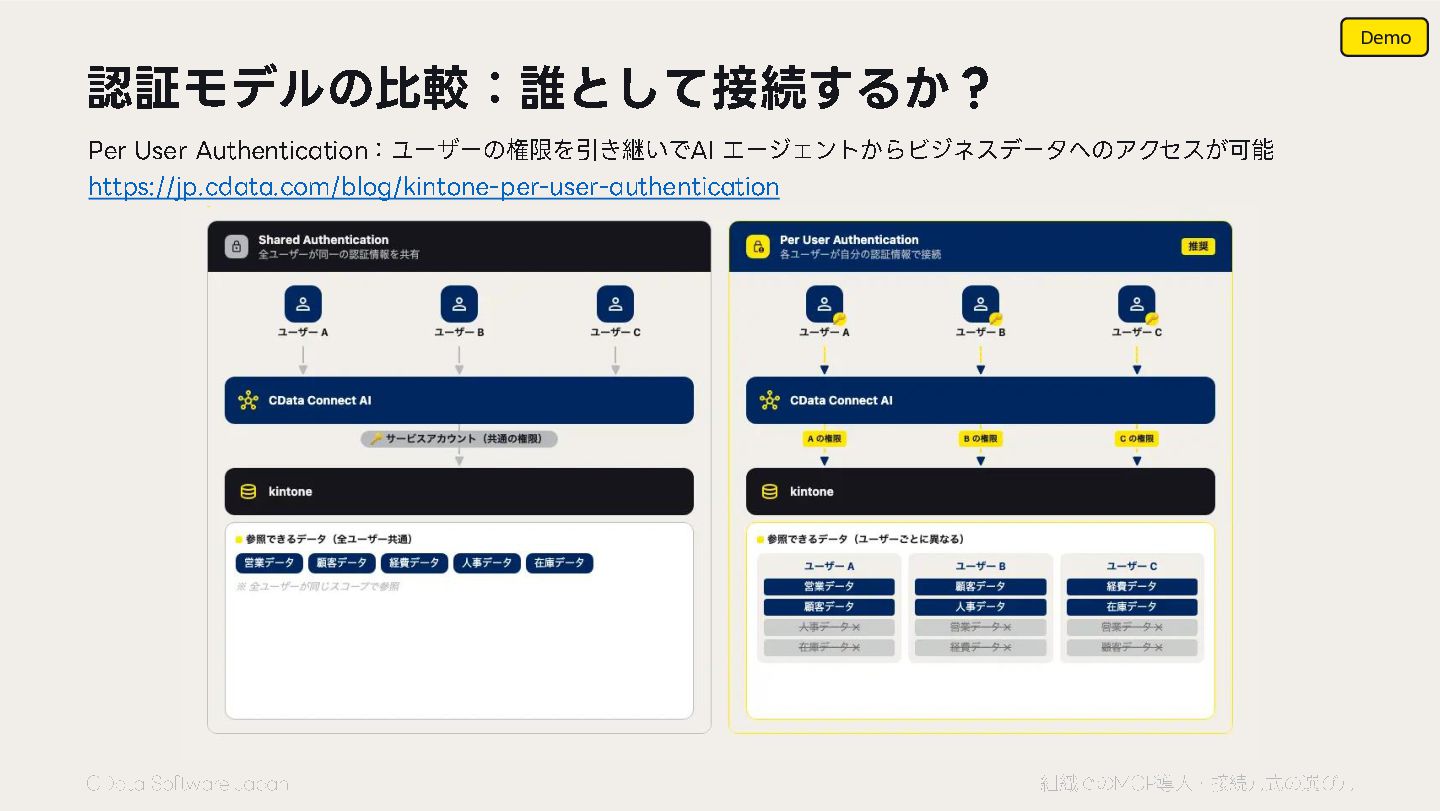
Task: Click ユーザー A icon in Shared Authentication panel
Action: pyautogui.click(x=303, y=304)
